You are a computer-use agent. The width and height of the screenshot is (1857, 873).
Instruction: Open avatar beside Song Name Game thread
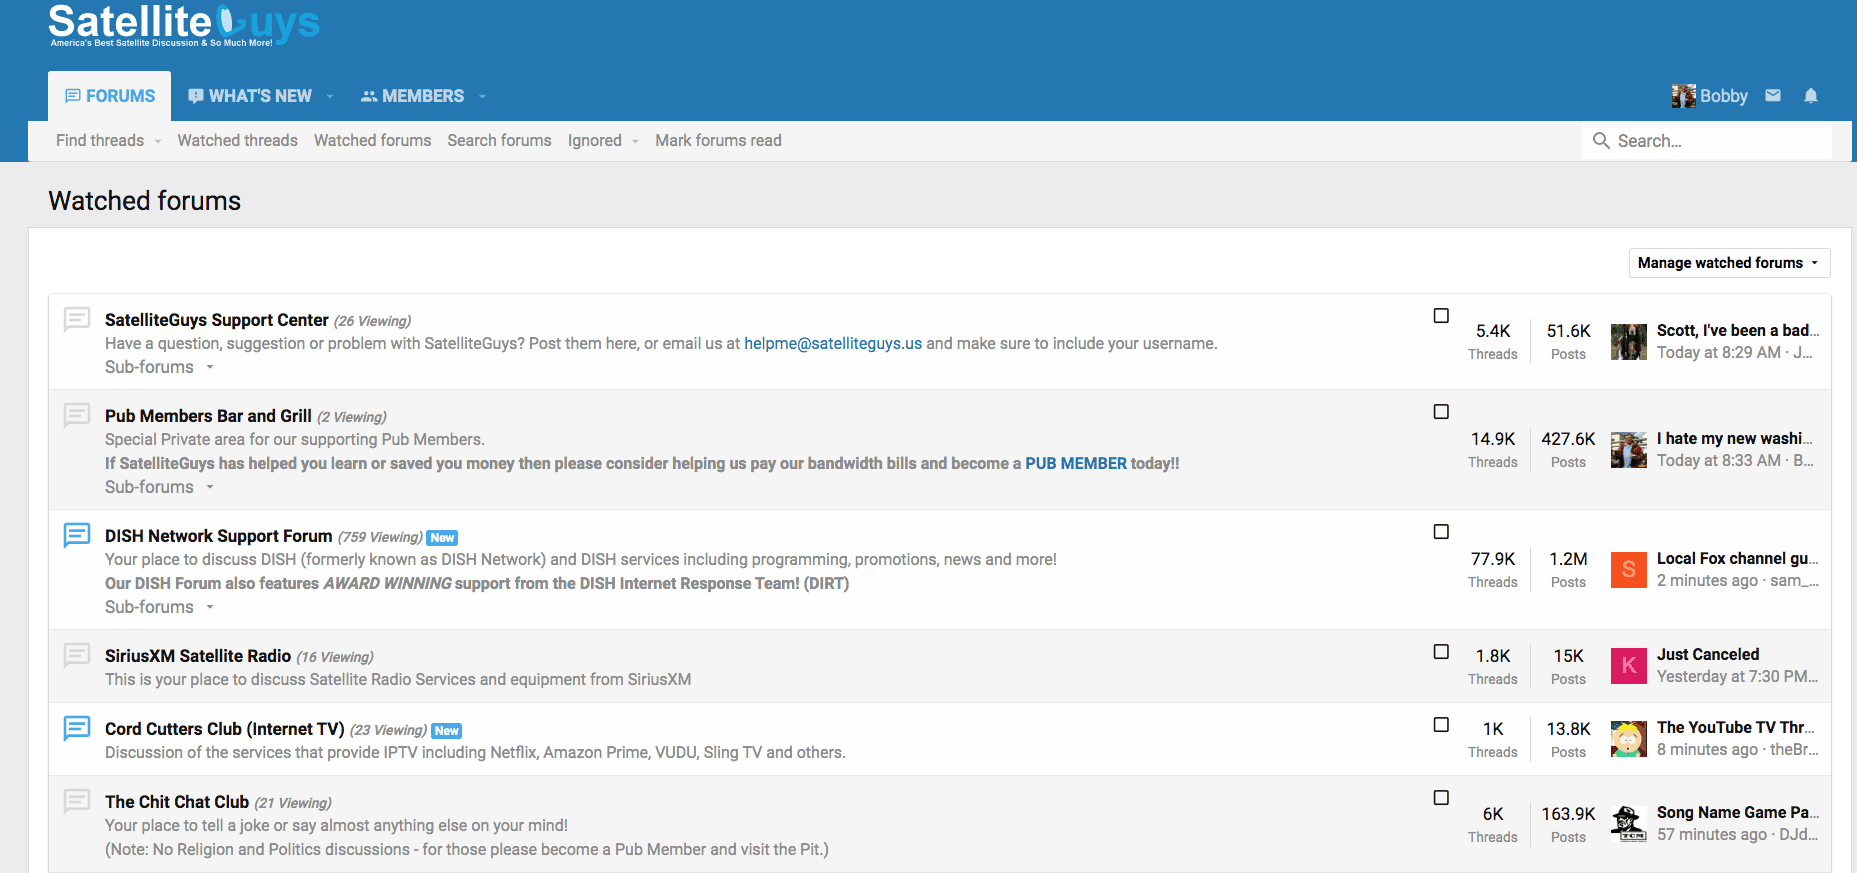(1629, 824)
